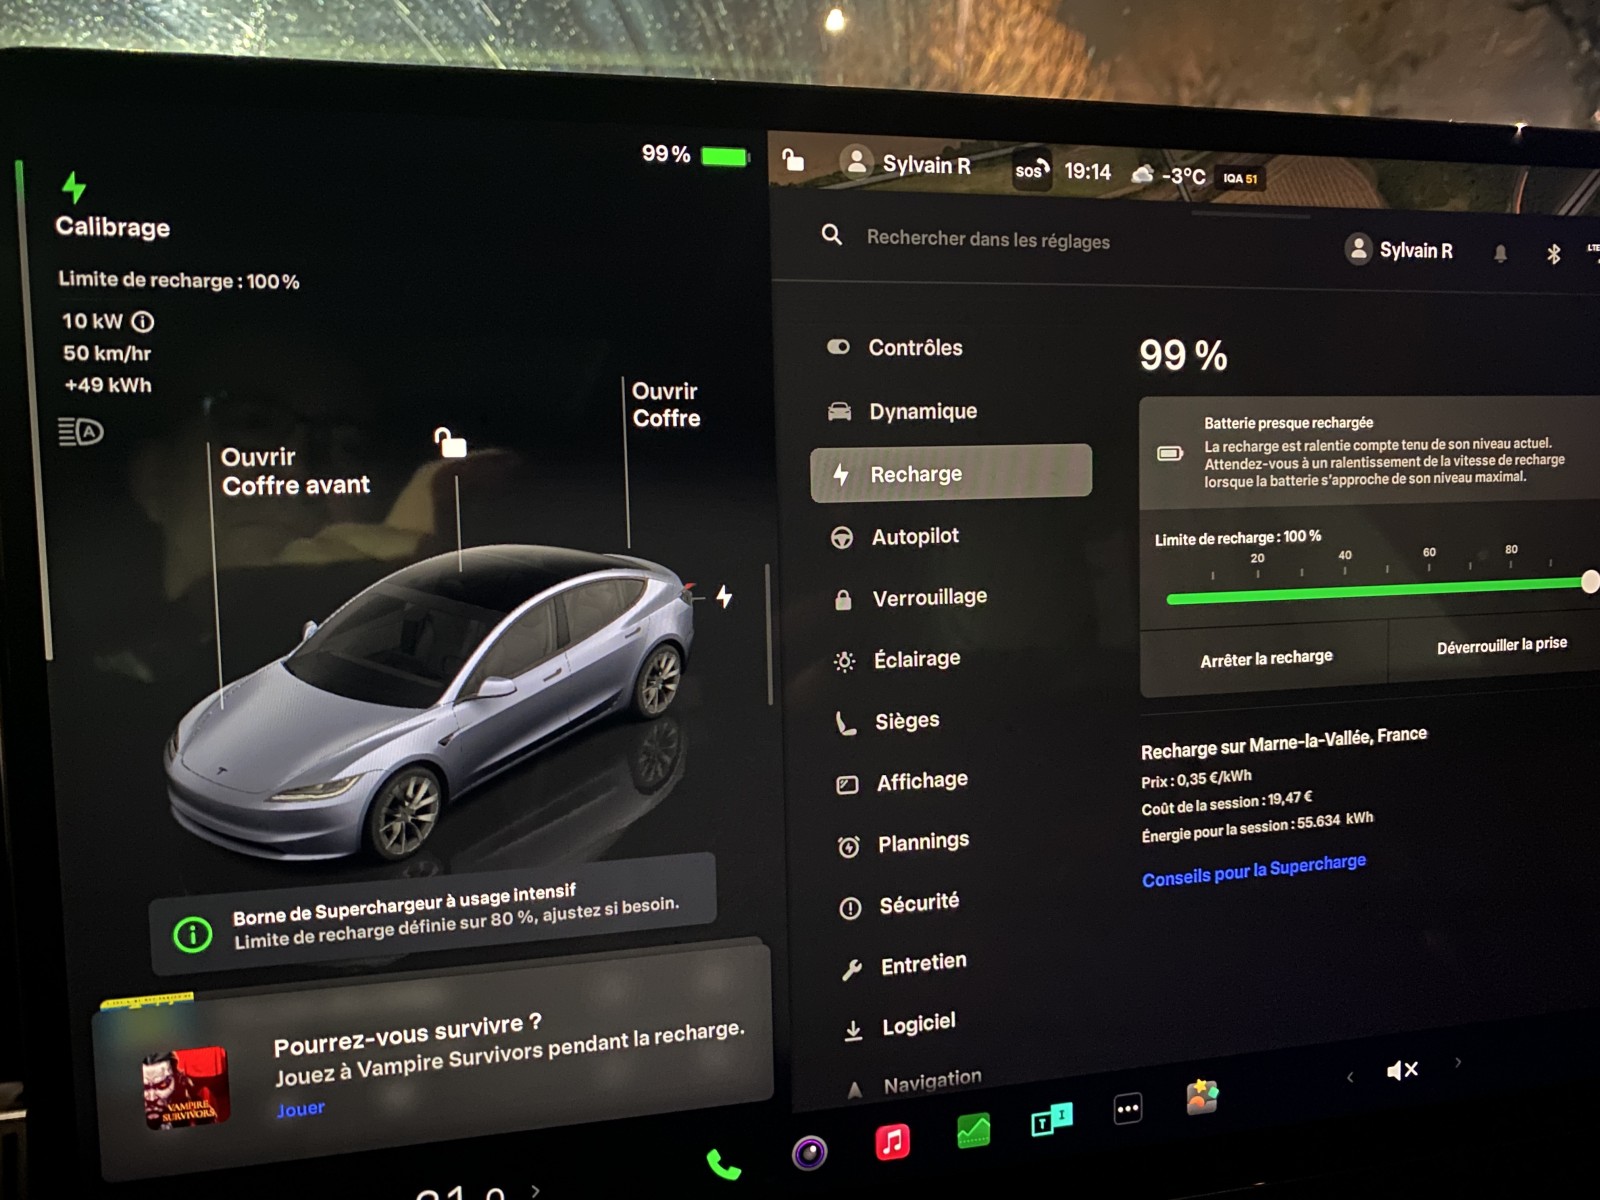The width and height of the screenshot is (1600, 1200).
Task: Click Déverrouiller la prise button
Action: (1501, 646)
